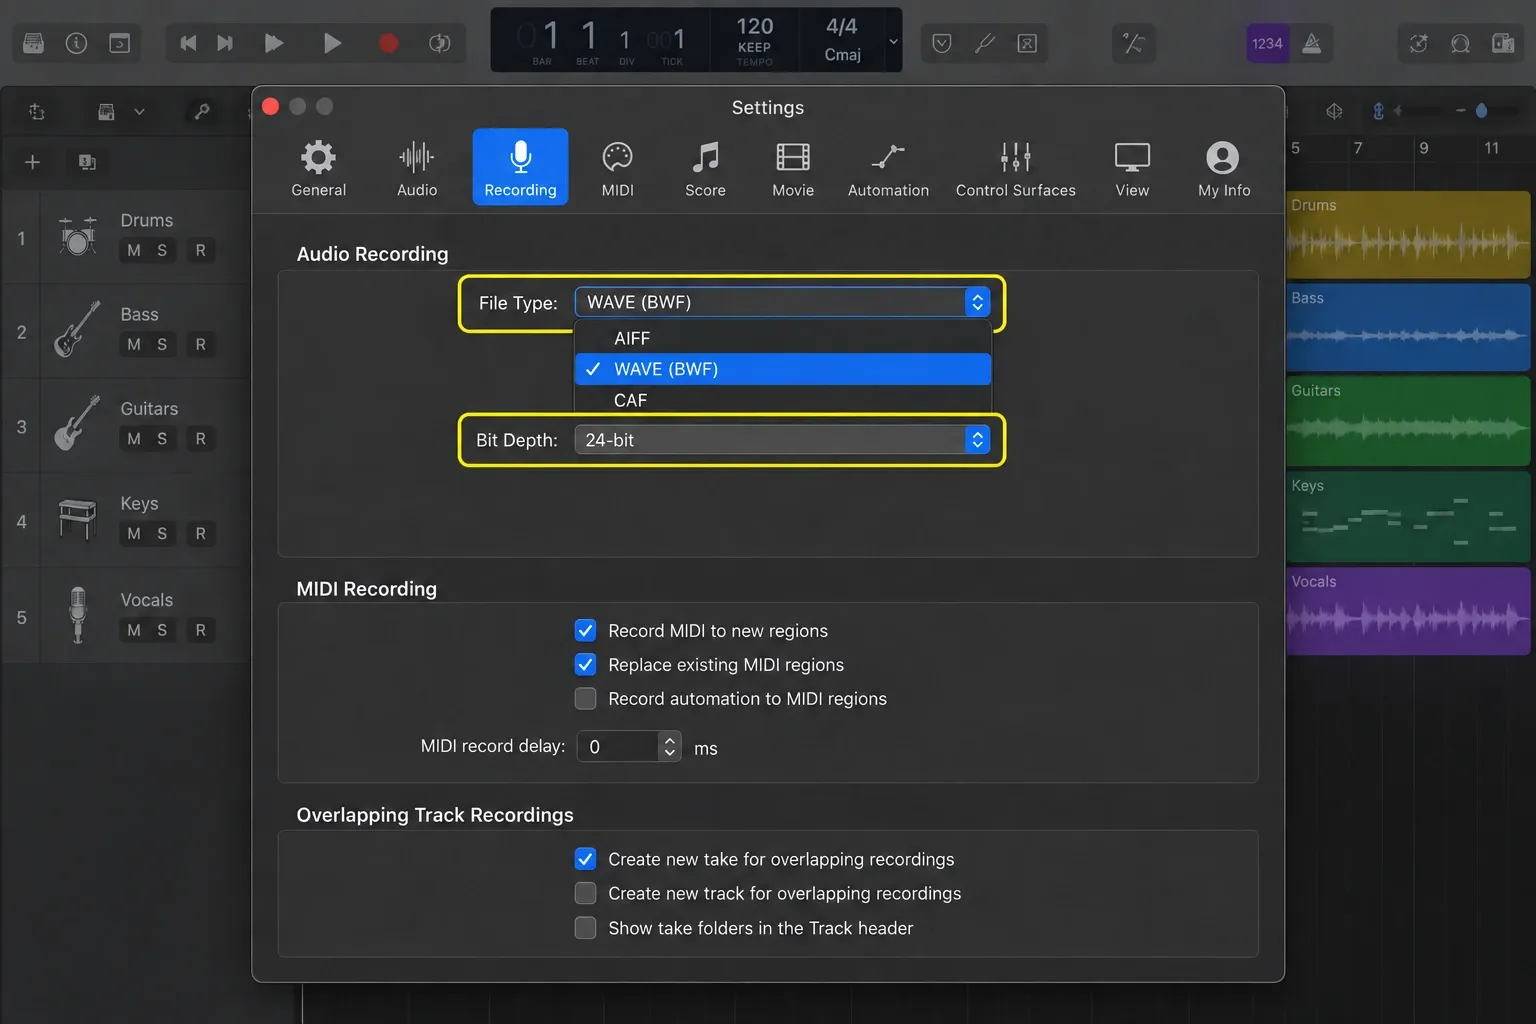Open the Library panel icon
Screen dimensions: 1536x1024
tap(33, 43)
